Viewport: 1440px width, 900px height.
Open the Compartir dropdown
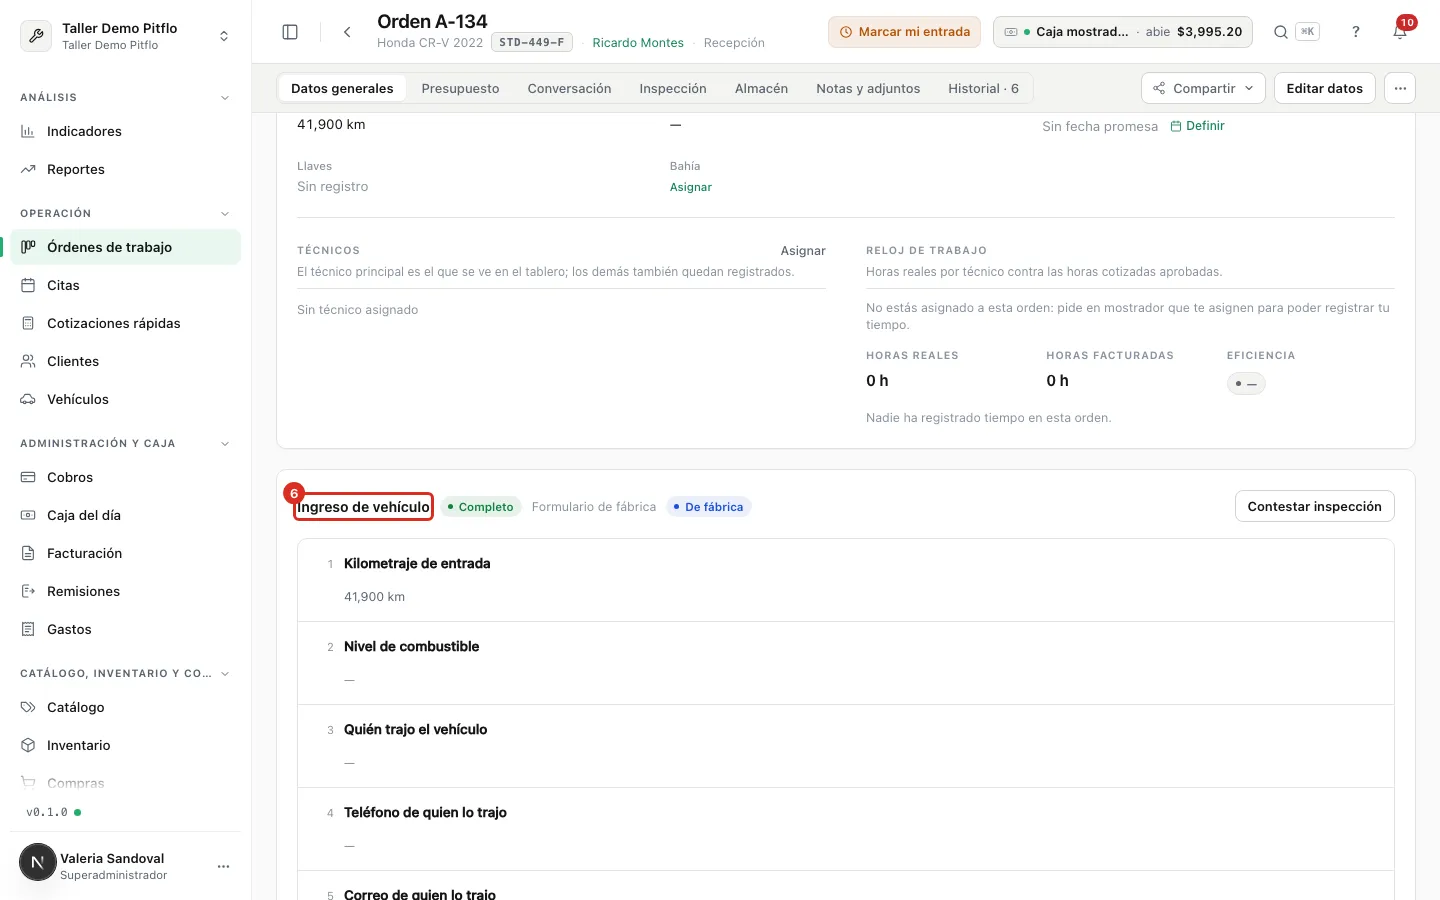(1203, 88)
